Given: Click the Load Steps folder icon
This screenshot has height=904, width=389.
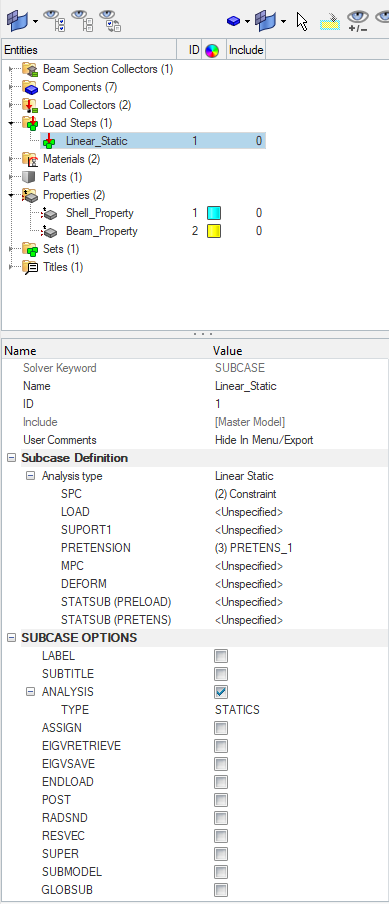Looking at the screenshot, I should [x=31, y=123].
